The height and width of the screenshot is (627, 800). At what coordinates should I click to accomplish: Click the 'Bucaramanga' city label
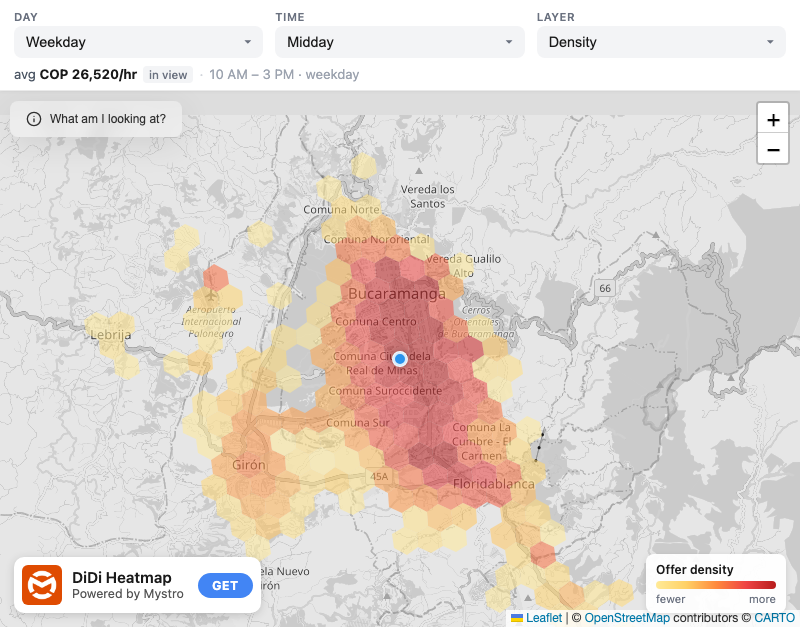[397, 294]
